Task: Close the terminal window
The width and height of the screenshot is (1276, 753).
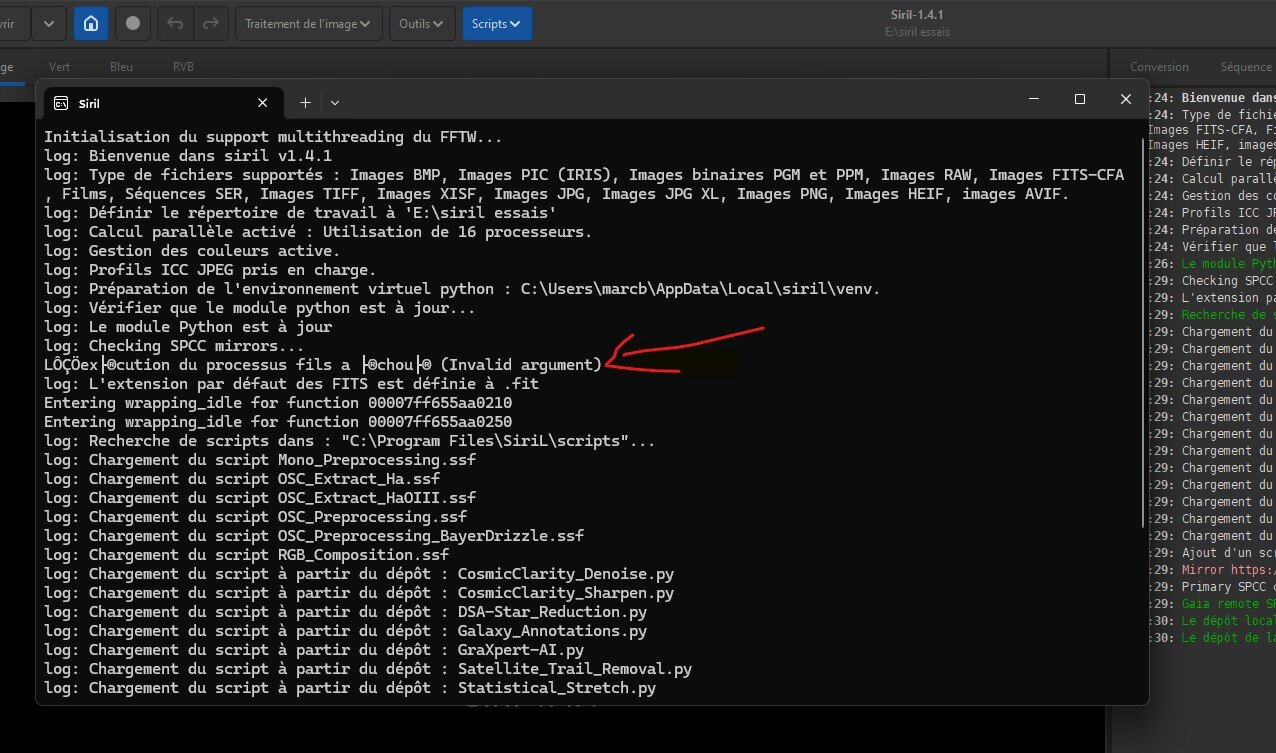Action: [1126, 99]
